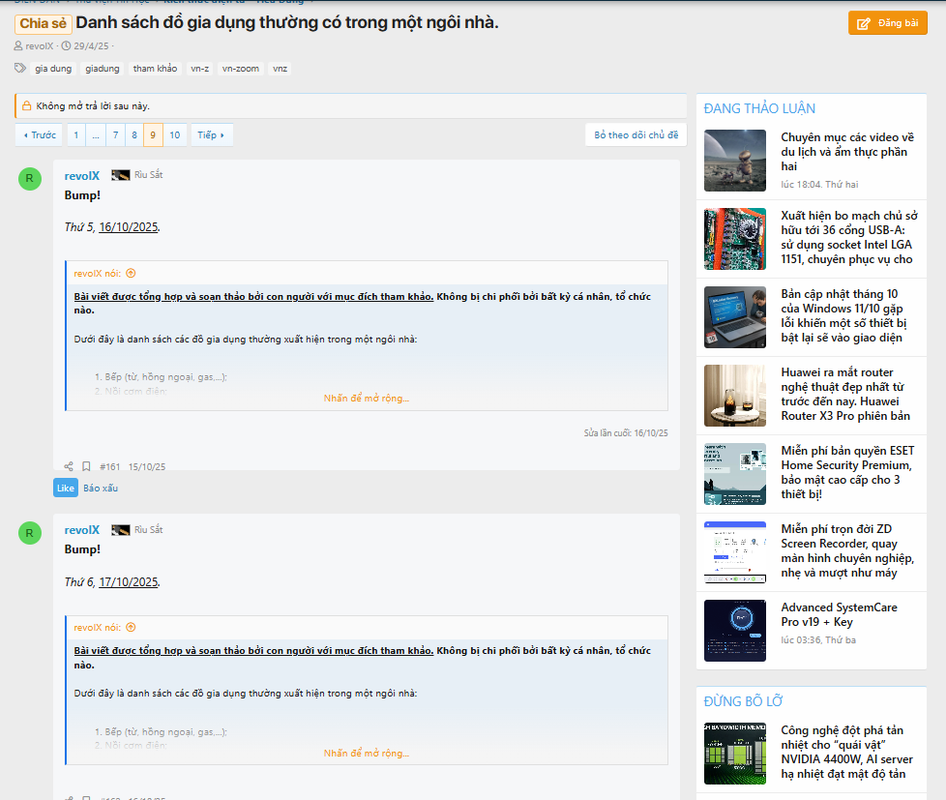Open 'Miễn phí bản quyền ESET' article
The width and height of the screenshot is (946, 800).
pyautogui.click(x=847, y=472)
